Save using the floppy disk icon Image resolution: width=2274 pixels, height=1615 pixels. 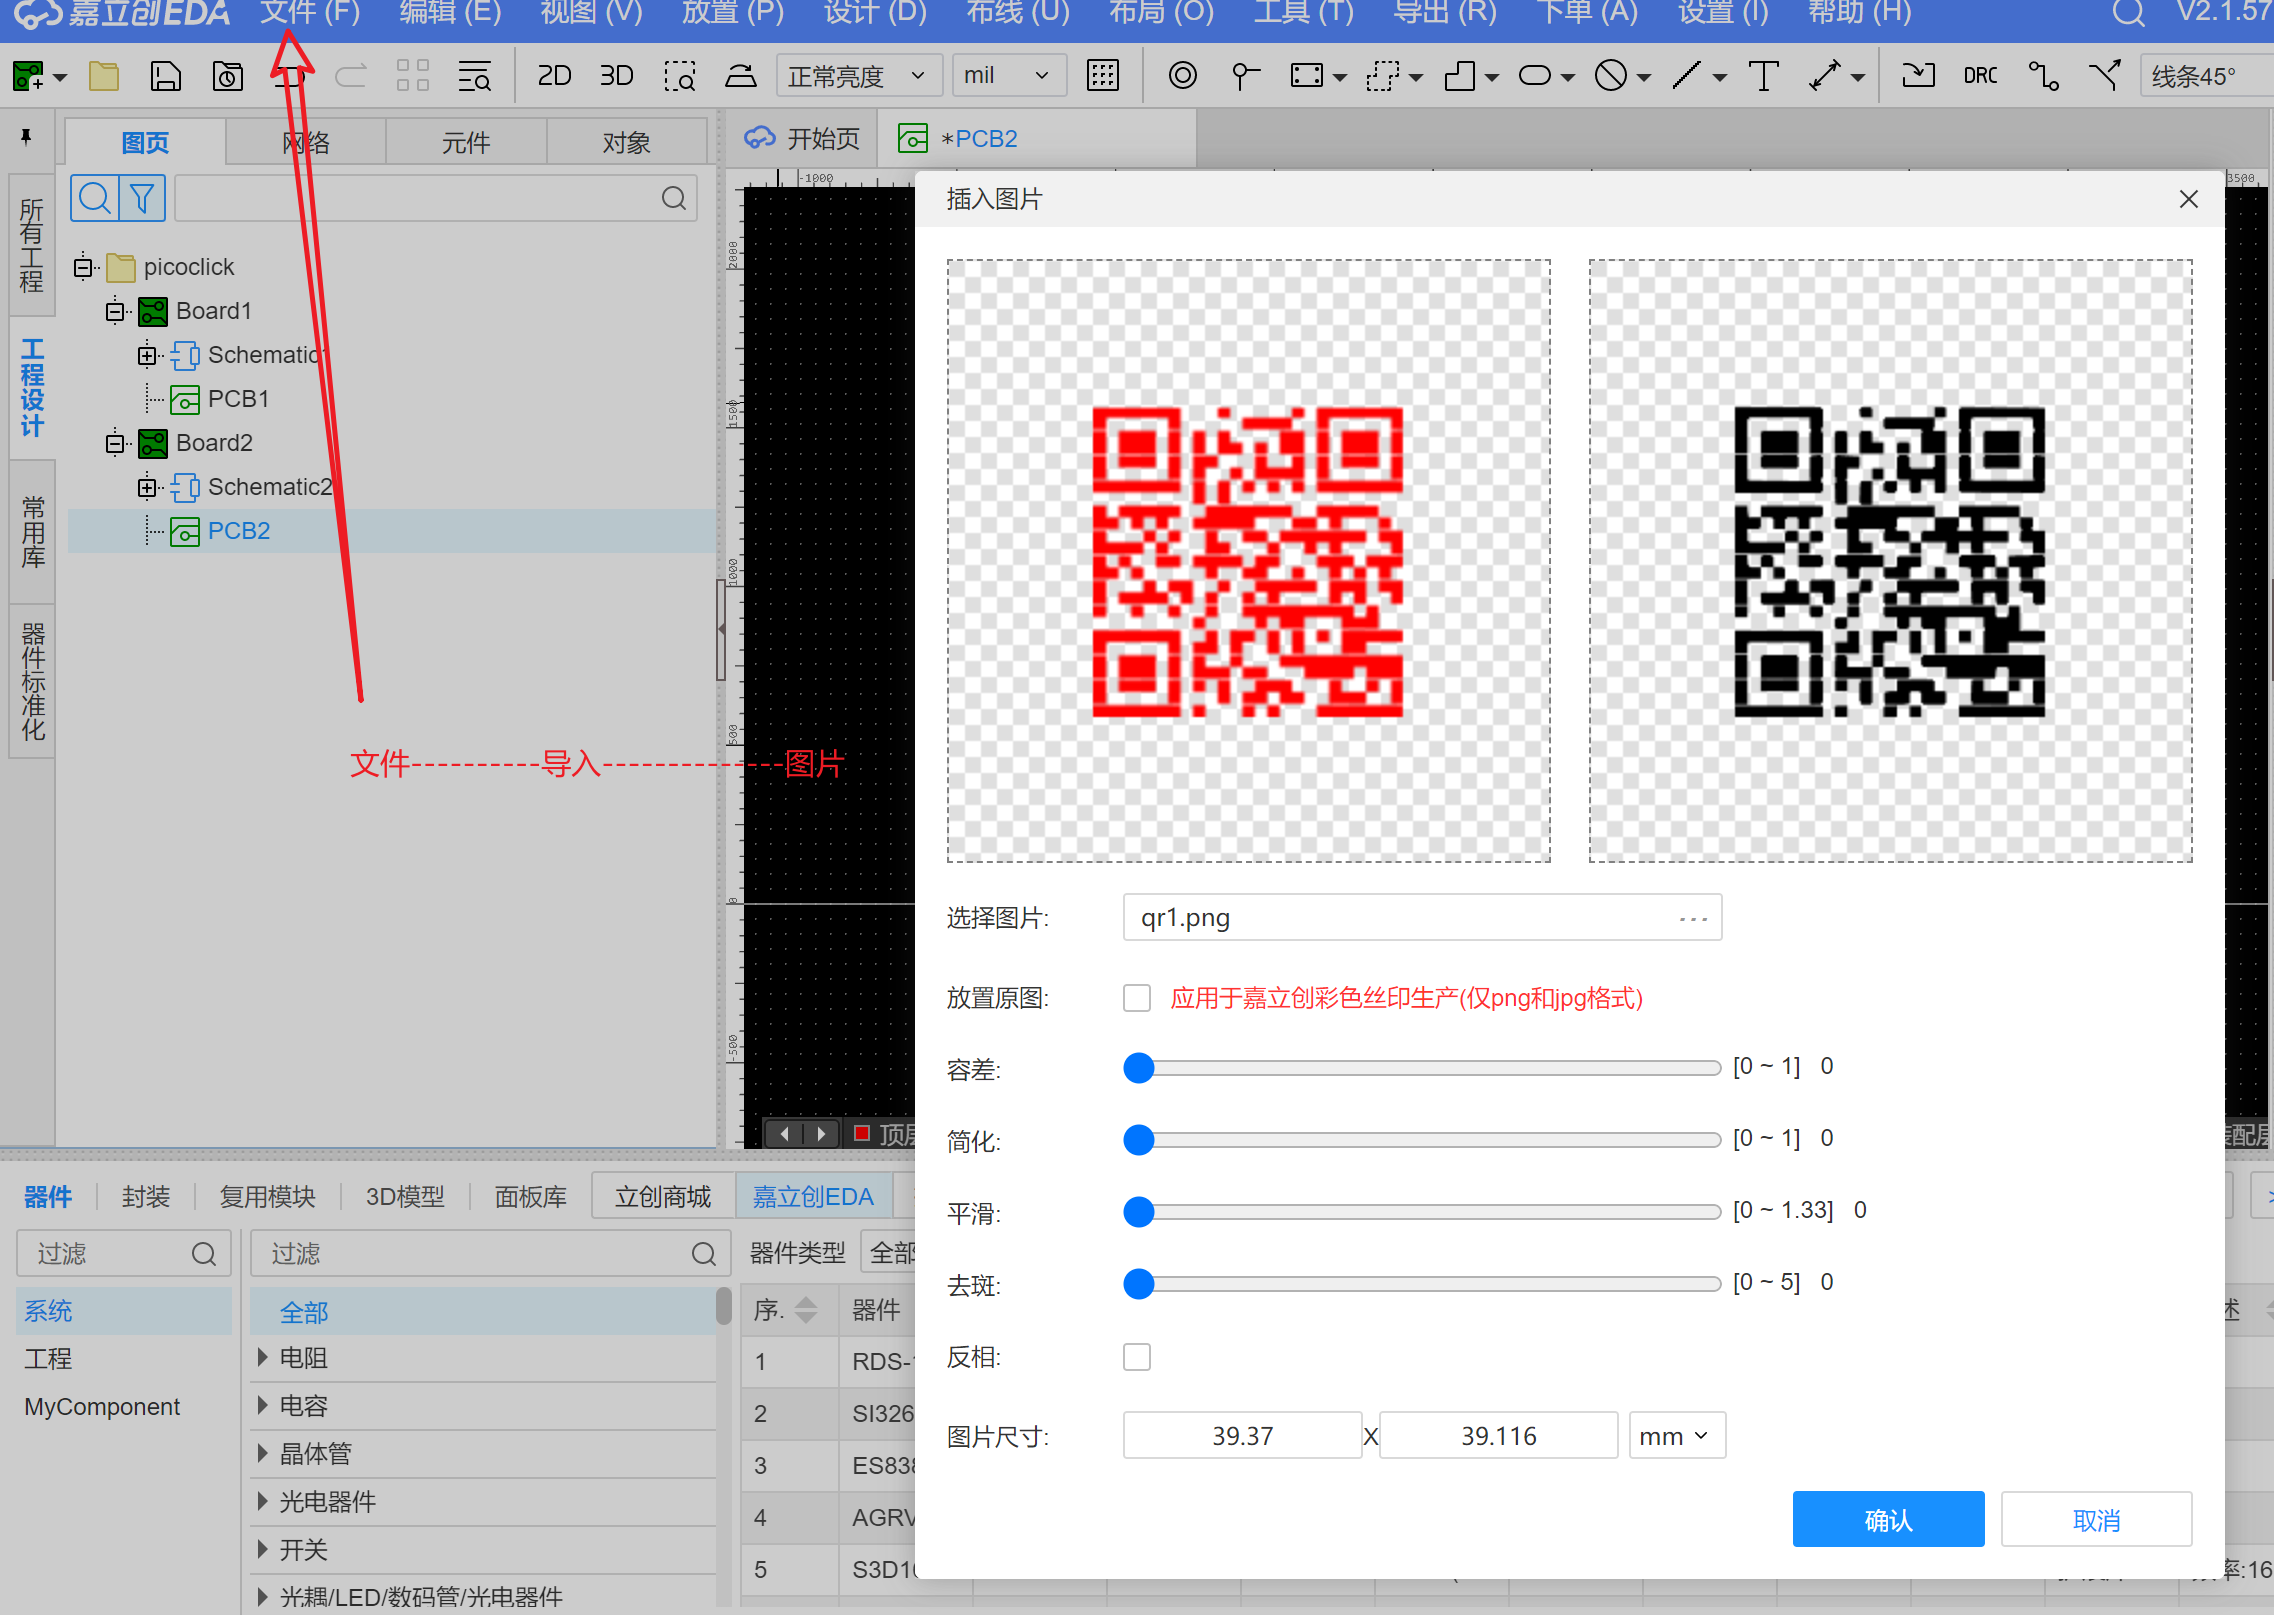point(166,76)
